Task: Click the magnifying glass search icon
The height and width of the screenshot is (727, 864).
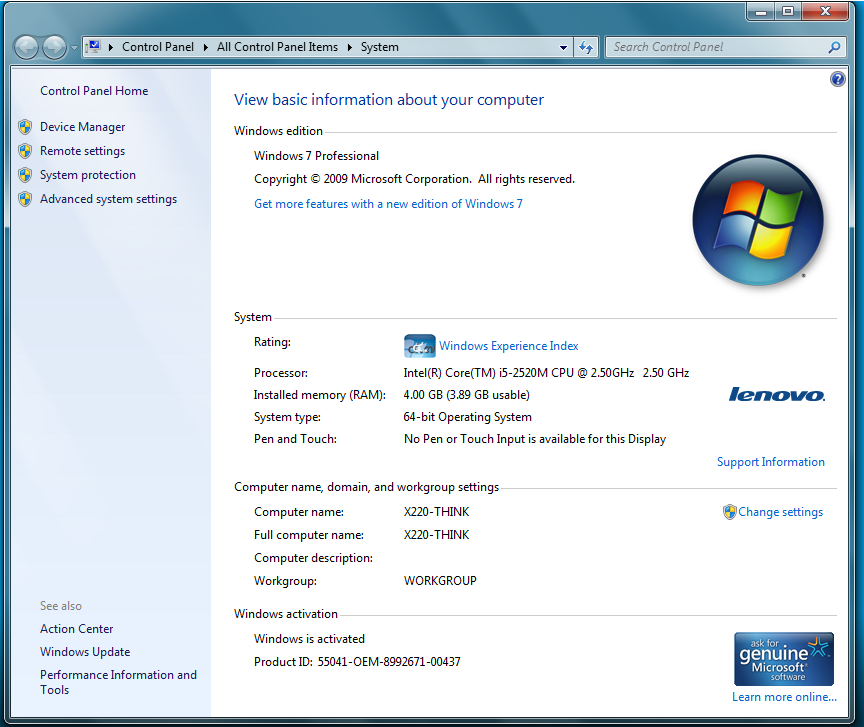Action: click(834, 47)
